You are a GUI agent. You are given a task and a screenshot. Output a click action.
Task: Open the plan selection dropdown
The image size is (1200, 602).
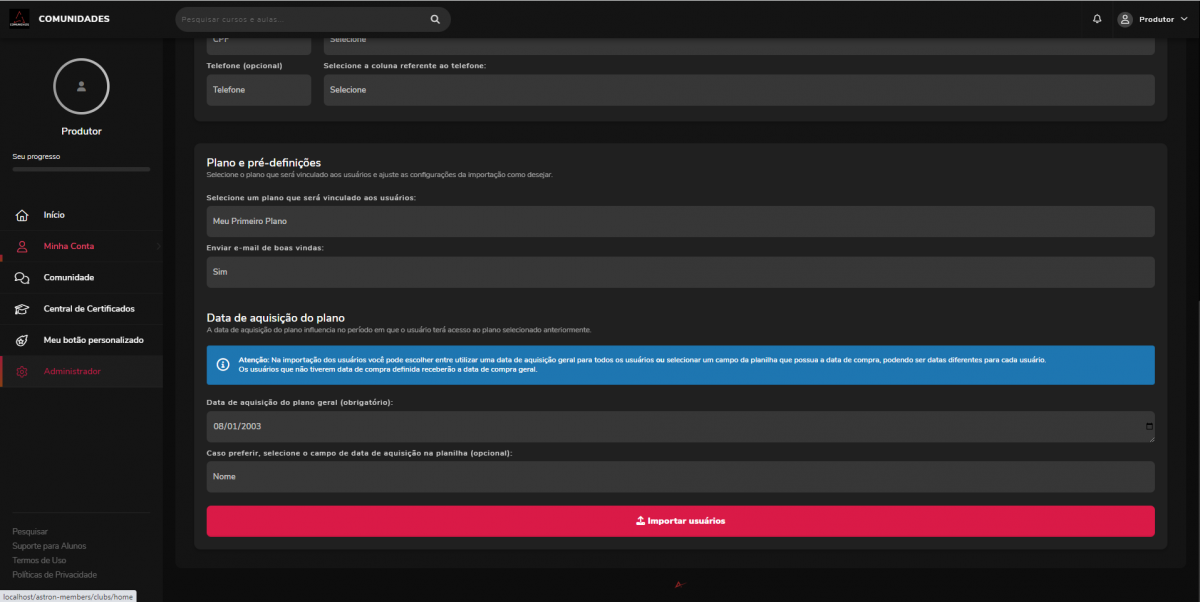point(680,221)
